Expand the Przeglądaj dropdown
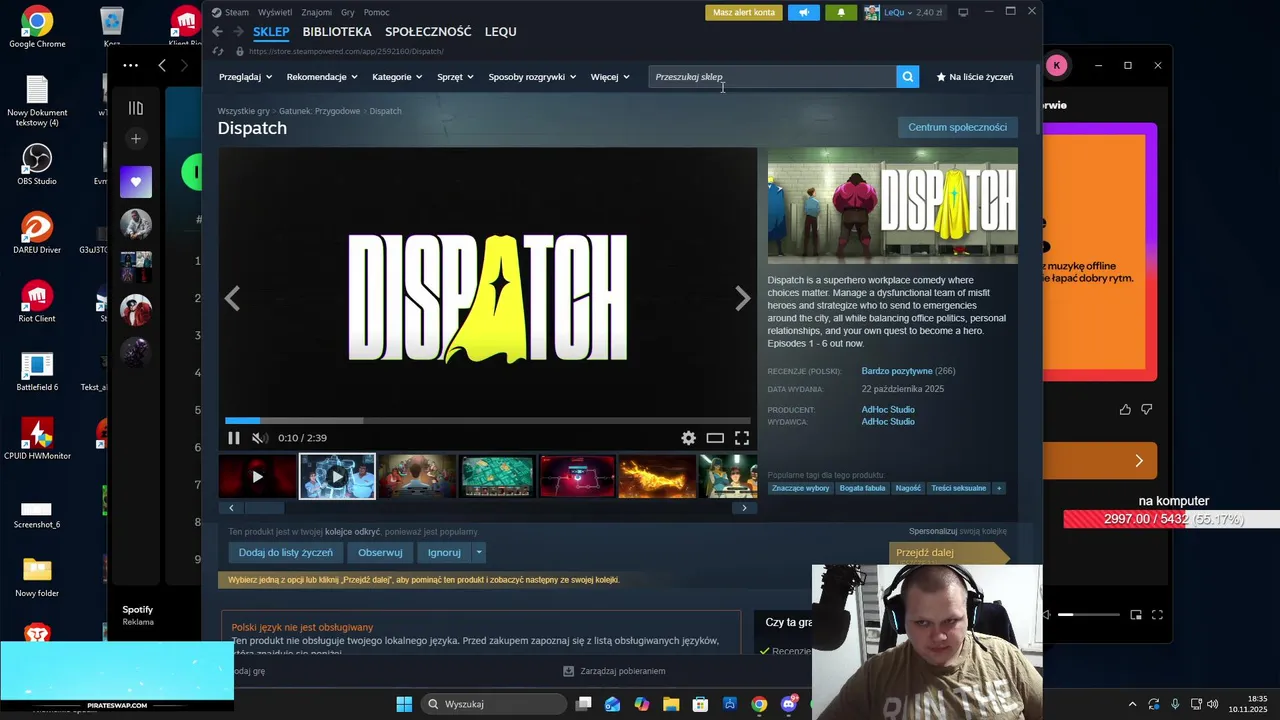Viewport: 1280px width, 720px height. point(245,77)
